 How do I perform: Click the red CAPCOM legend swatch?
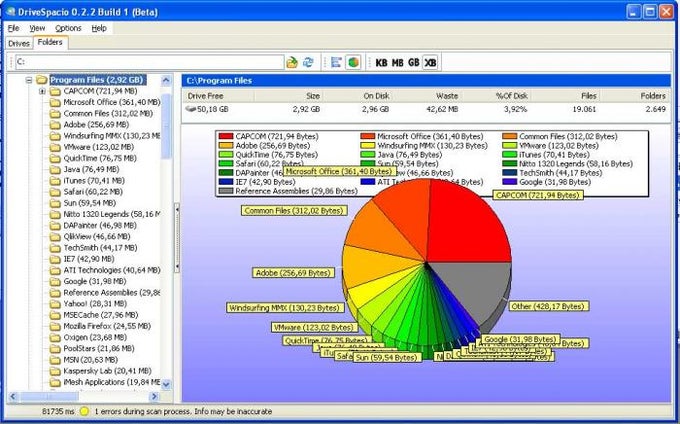(226, 137)
